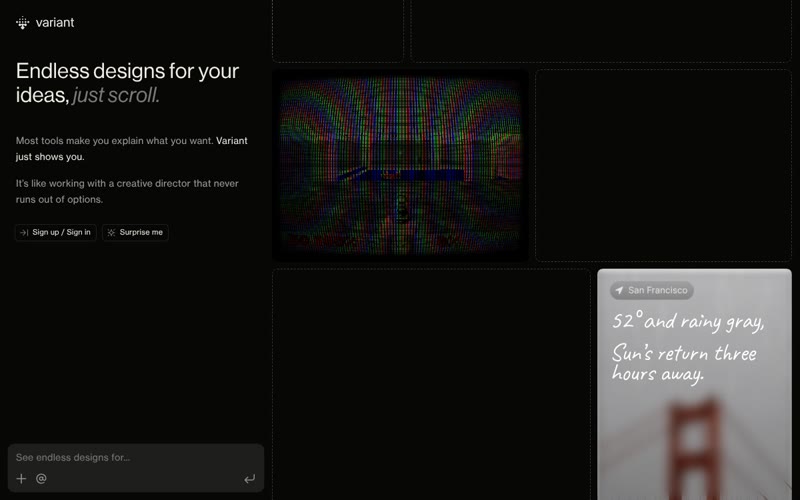This screenshot has width=800, height=500.
Task: Open the colorful pixel-grid design thumbnail
Action: [x=401, y=165]
